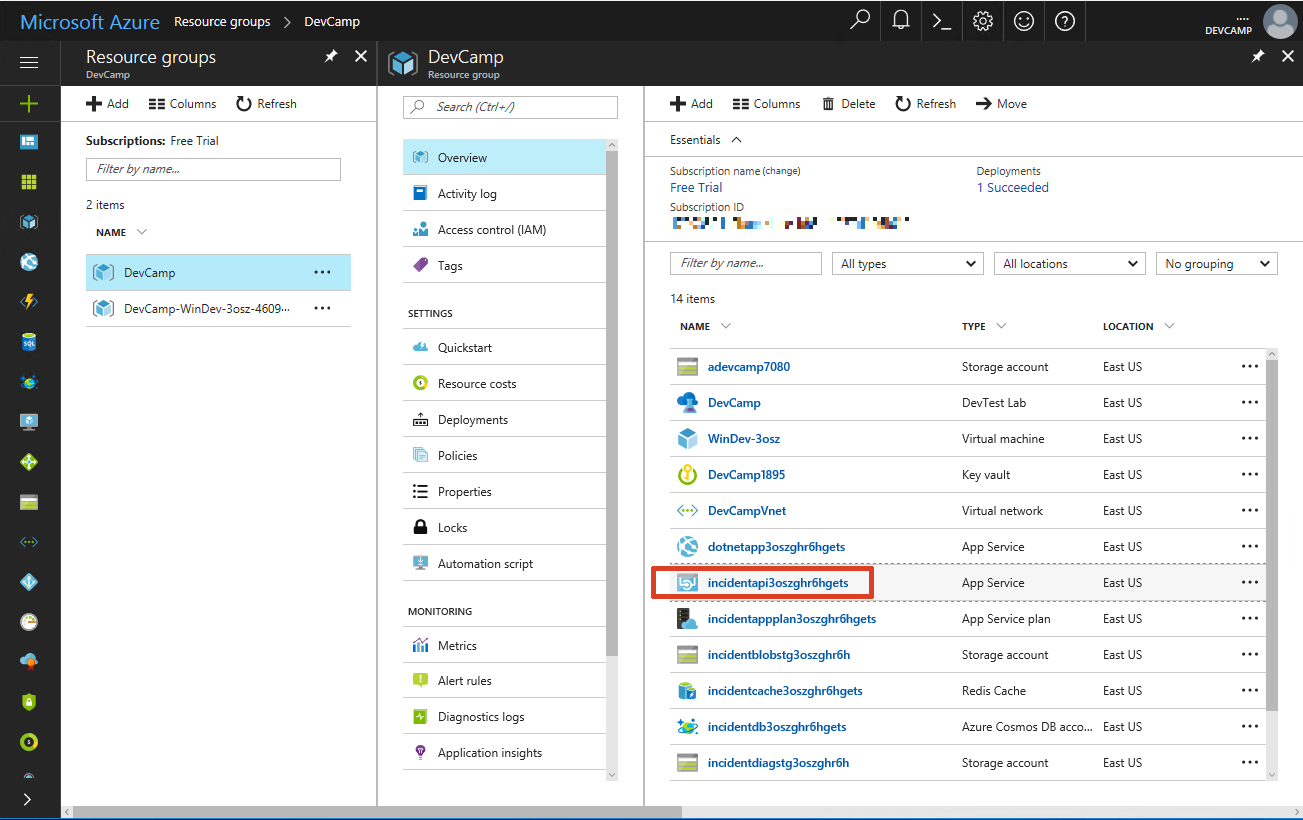Click Add in Resource groups blade toolbar
This screenshot has width=1303, height=820.
click(107, 103)
